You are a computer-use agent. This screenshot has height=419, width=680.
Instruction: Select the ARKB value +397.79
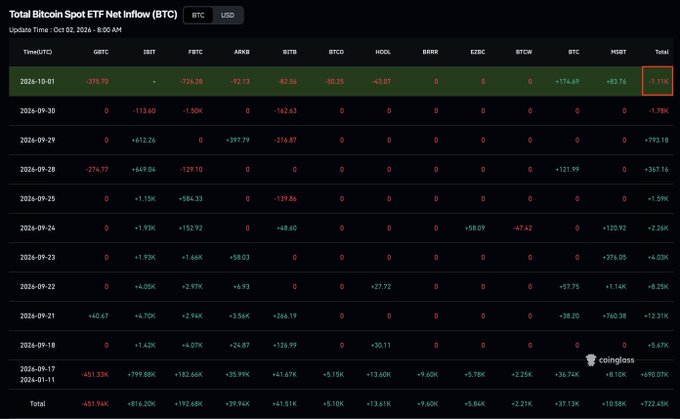[238, 140]
